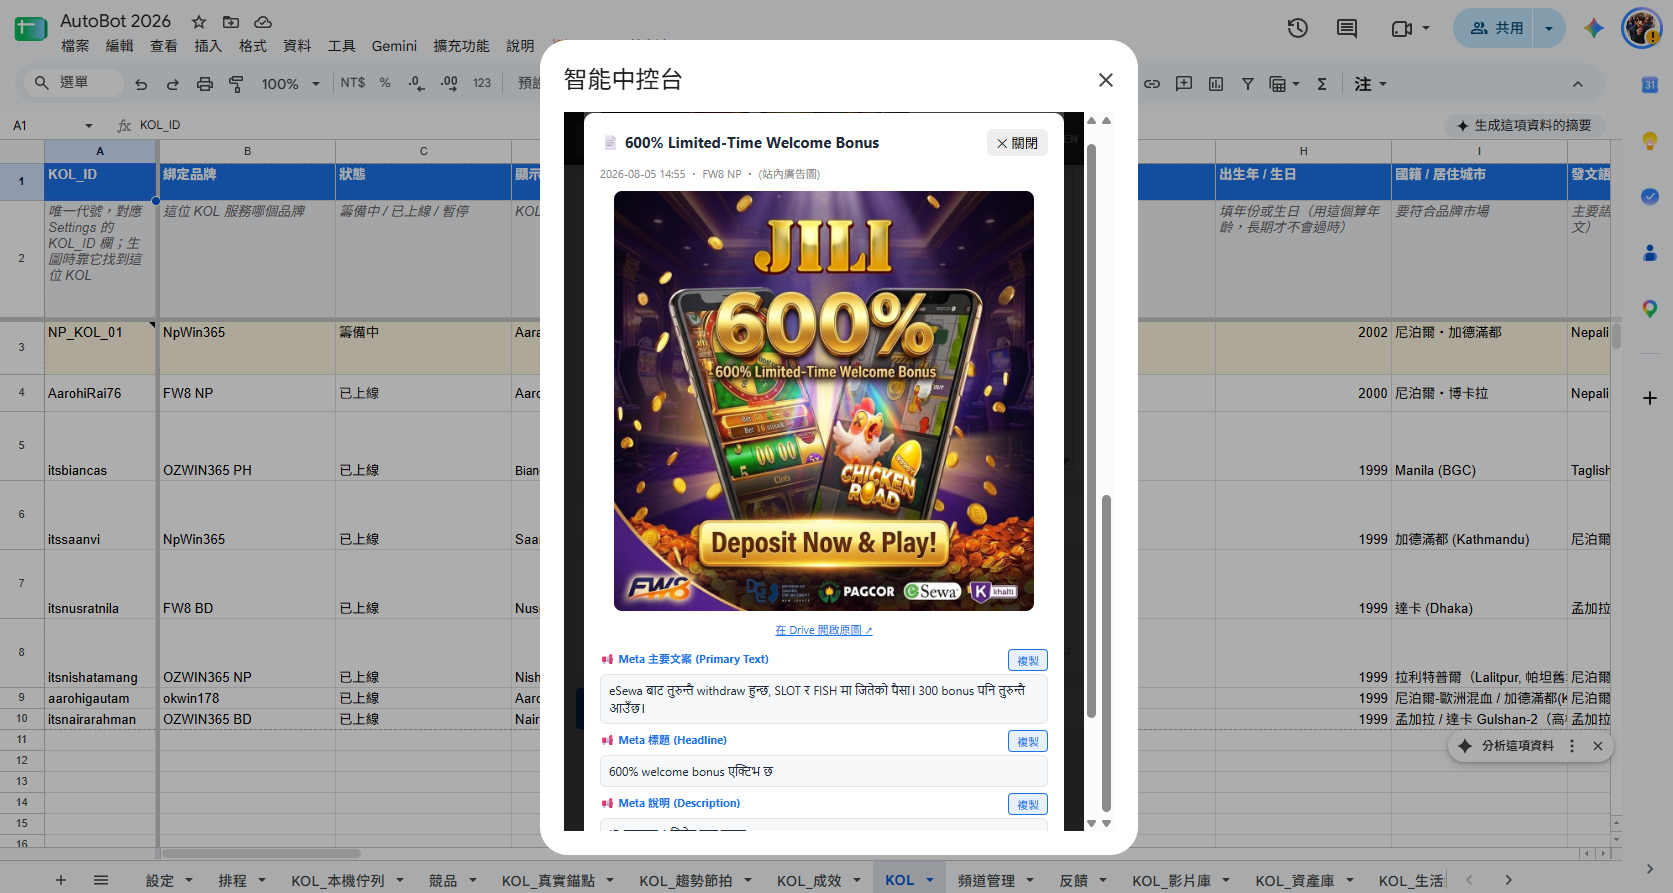Click the Undo toolbar icon
The height and width of the screenshot is (893, 1673).
point(141,84)
